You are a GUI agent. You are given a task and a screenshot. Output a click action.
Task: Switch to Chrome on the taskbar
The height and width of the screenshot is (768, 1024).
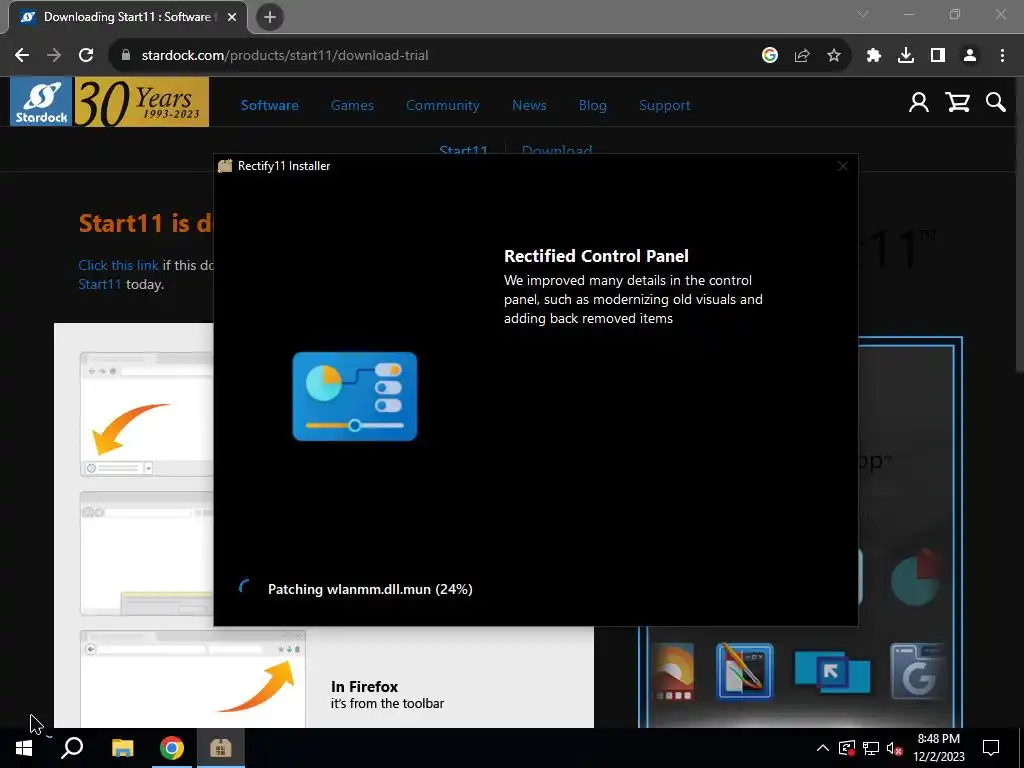tap(172, 748)
